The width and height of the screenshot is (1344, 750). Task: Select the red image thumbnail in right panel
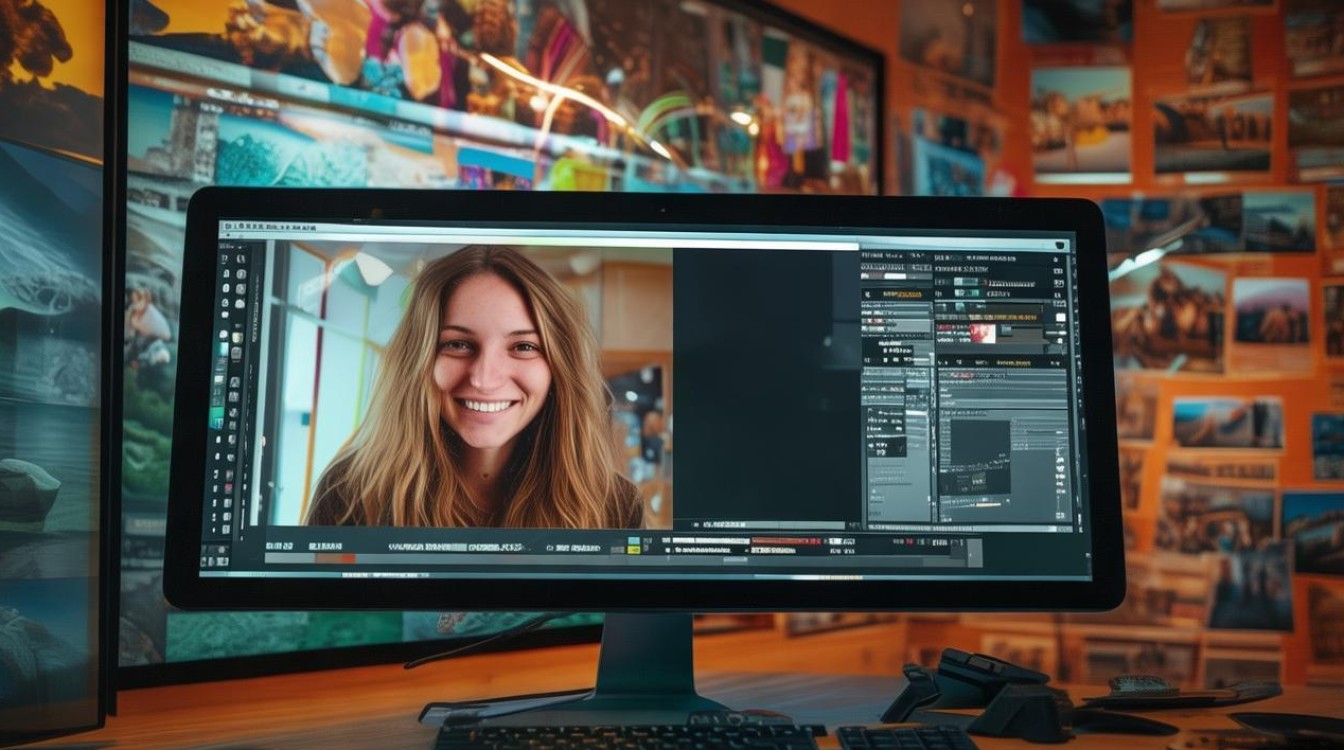click(982, 333)
